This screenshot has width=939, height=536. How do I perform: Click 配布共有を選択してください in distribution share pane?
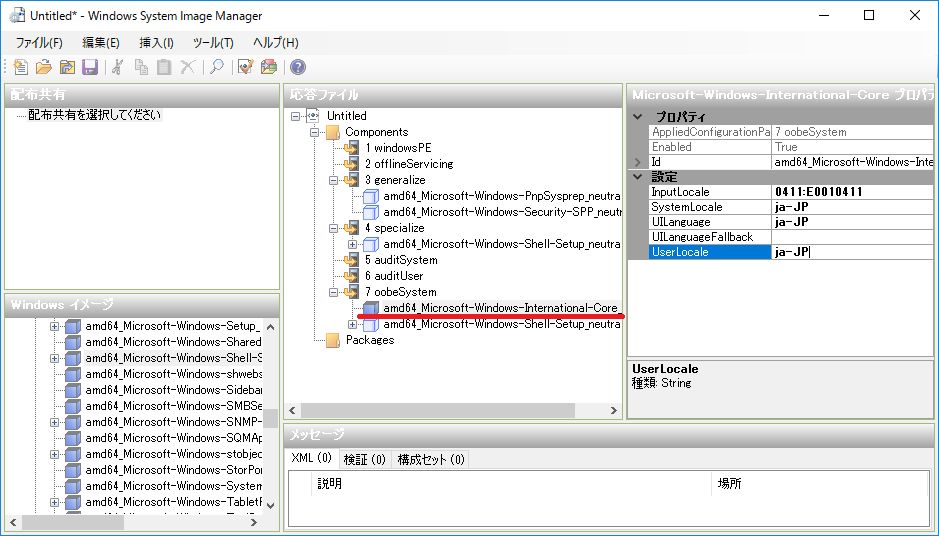(95, 114)
